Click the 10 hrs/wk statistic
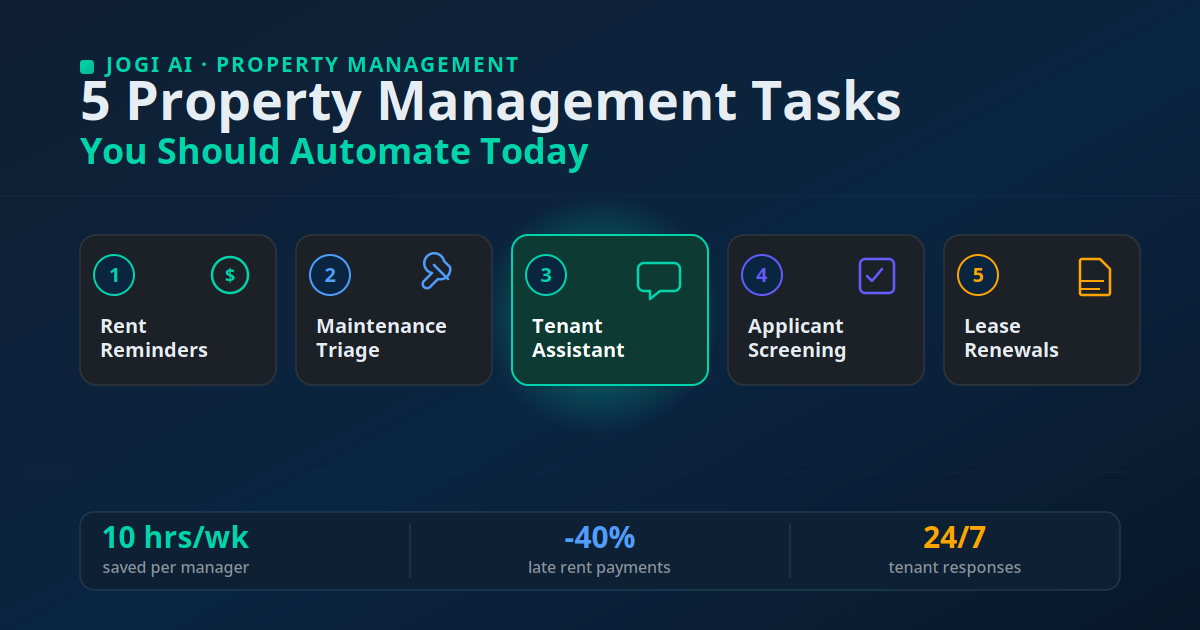Image resolution: width=1200 pixels, height=630 pixels. pos(175,538)
